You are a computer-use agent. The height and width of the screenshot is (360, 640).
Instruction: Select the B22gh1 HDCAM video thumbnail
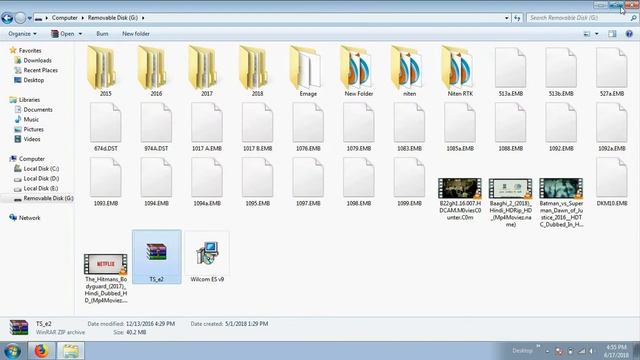pos(460,188)
